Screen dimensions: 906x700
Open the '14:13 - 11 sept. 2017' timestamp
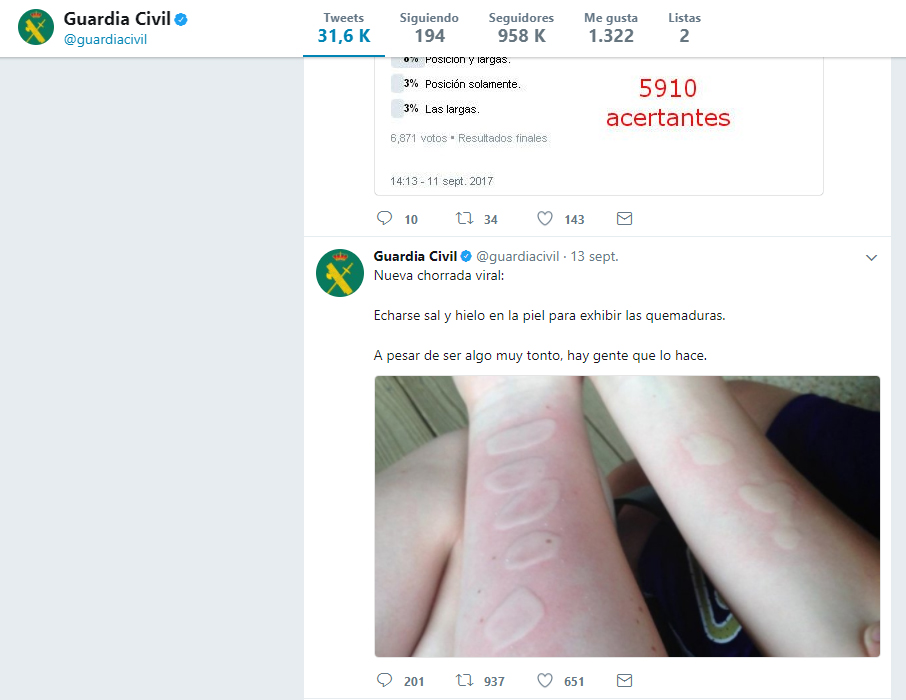tap(441, 181)
